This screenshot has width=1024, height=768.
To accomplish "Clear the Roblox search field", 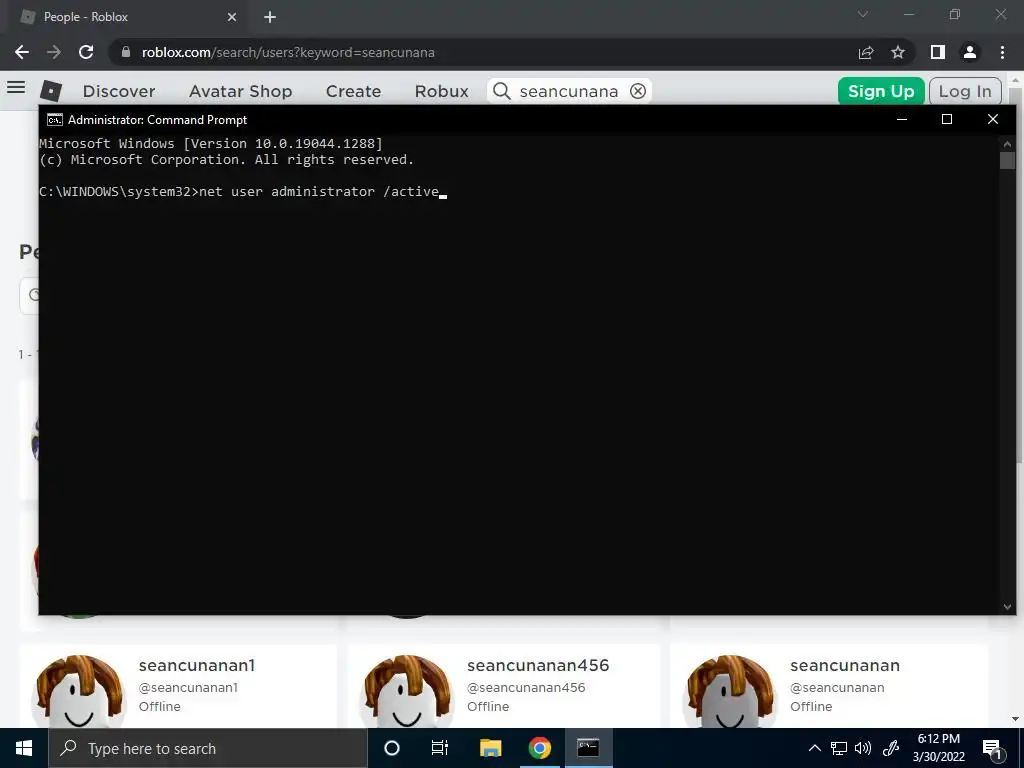I will click(638, 91).
